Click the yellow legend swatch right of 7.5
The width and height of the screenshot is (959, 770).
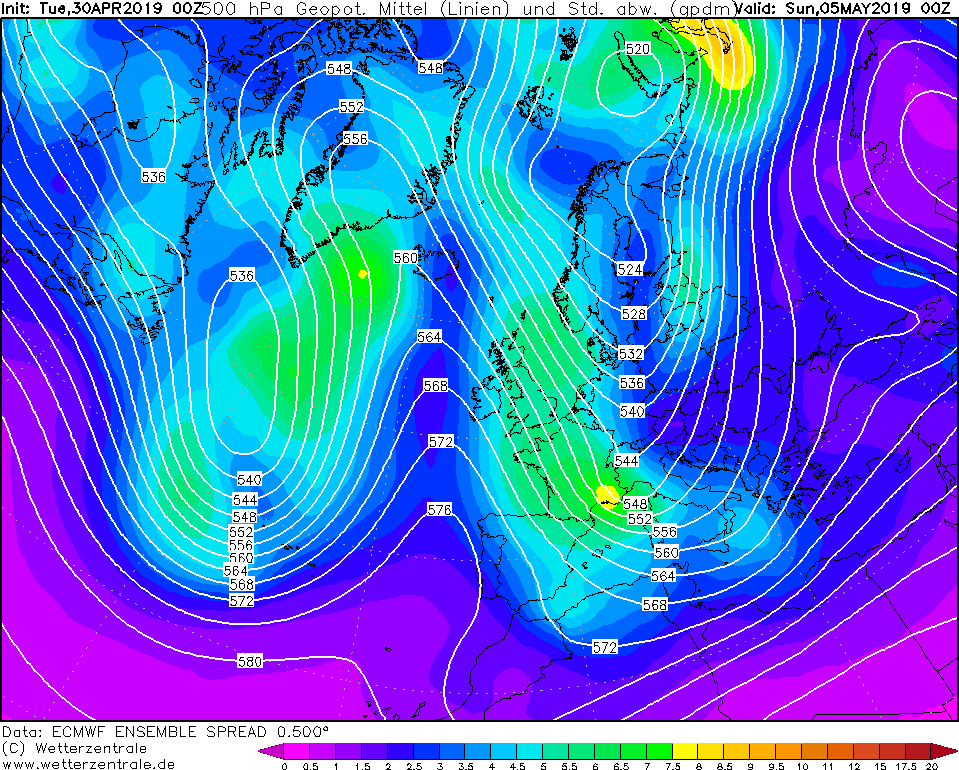684,750
